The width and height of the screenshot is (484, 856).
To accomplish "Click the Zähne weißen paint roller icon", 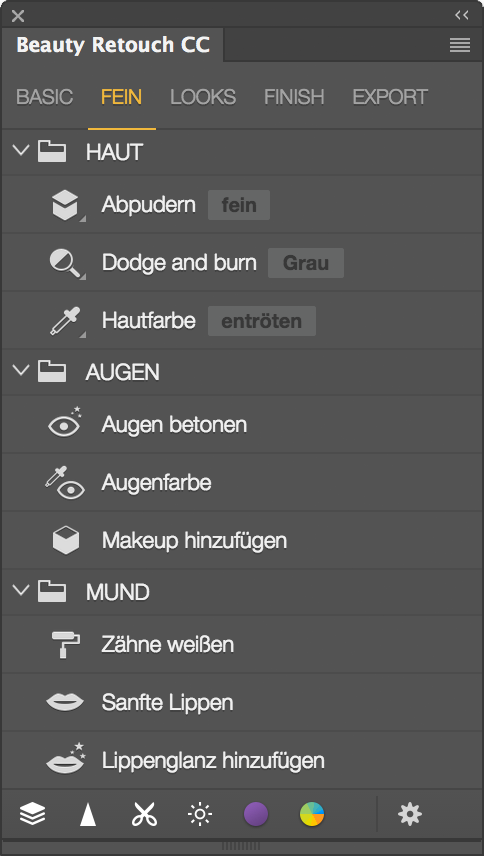I will 65,644.
